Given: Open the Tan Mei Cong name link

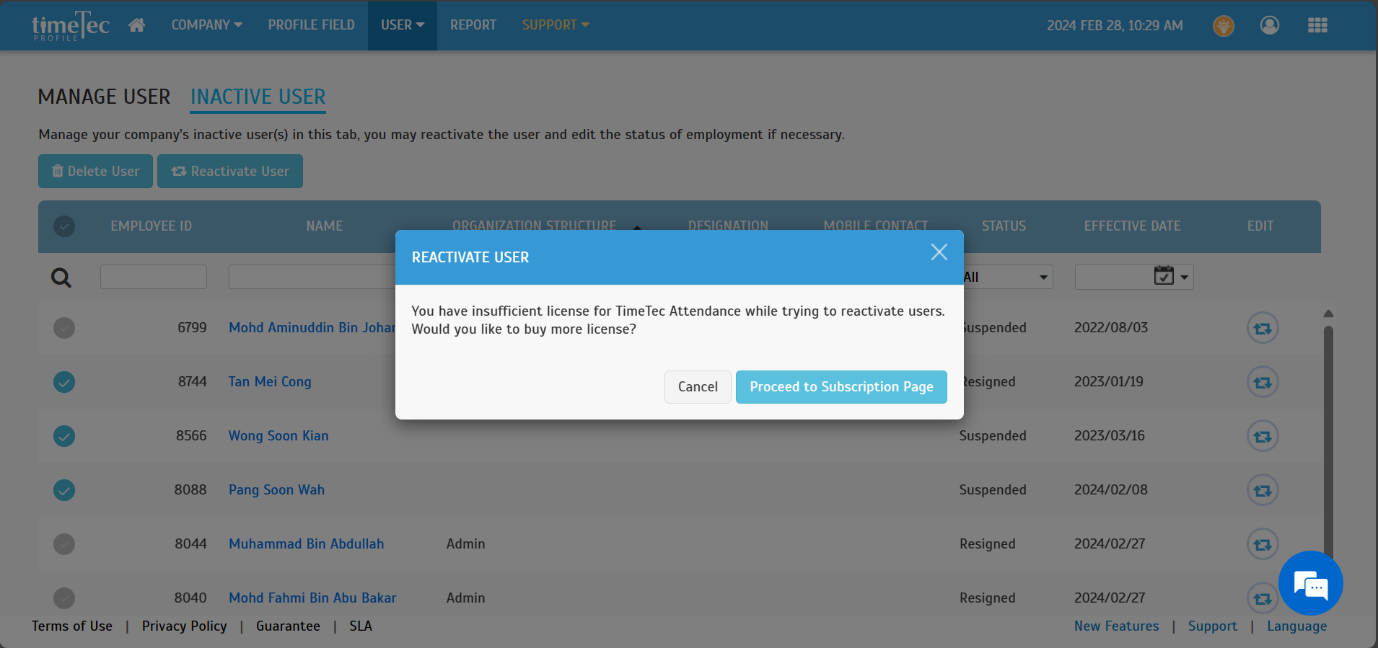Looking at the screenshot, I should pyautogui.click(x=270, y=382).
